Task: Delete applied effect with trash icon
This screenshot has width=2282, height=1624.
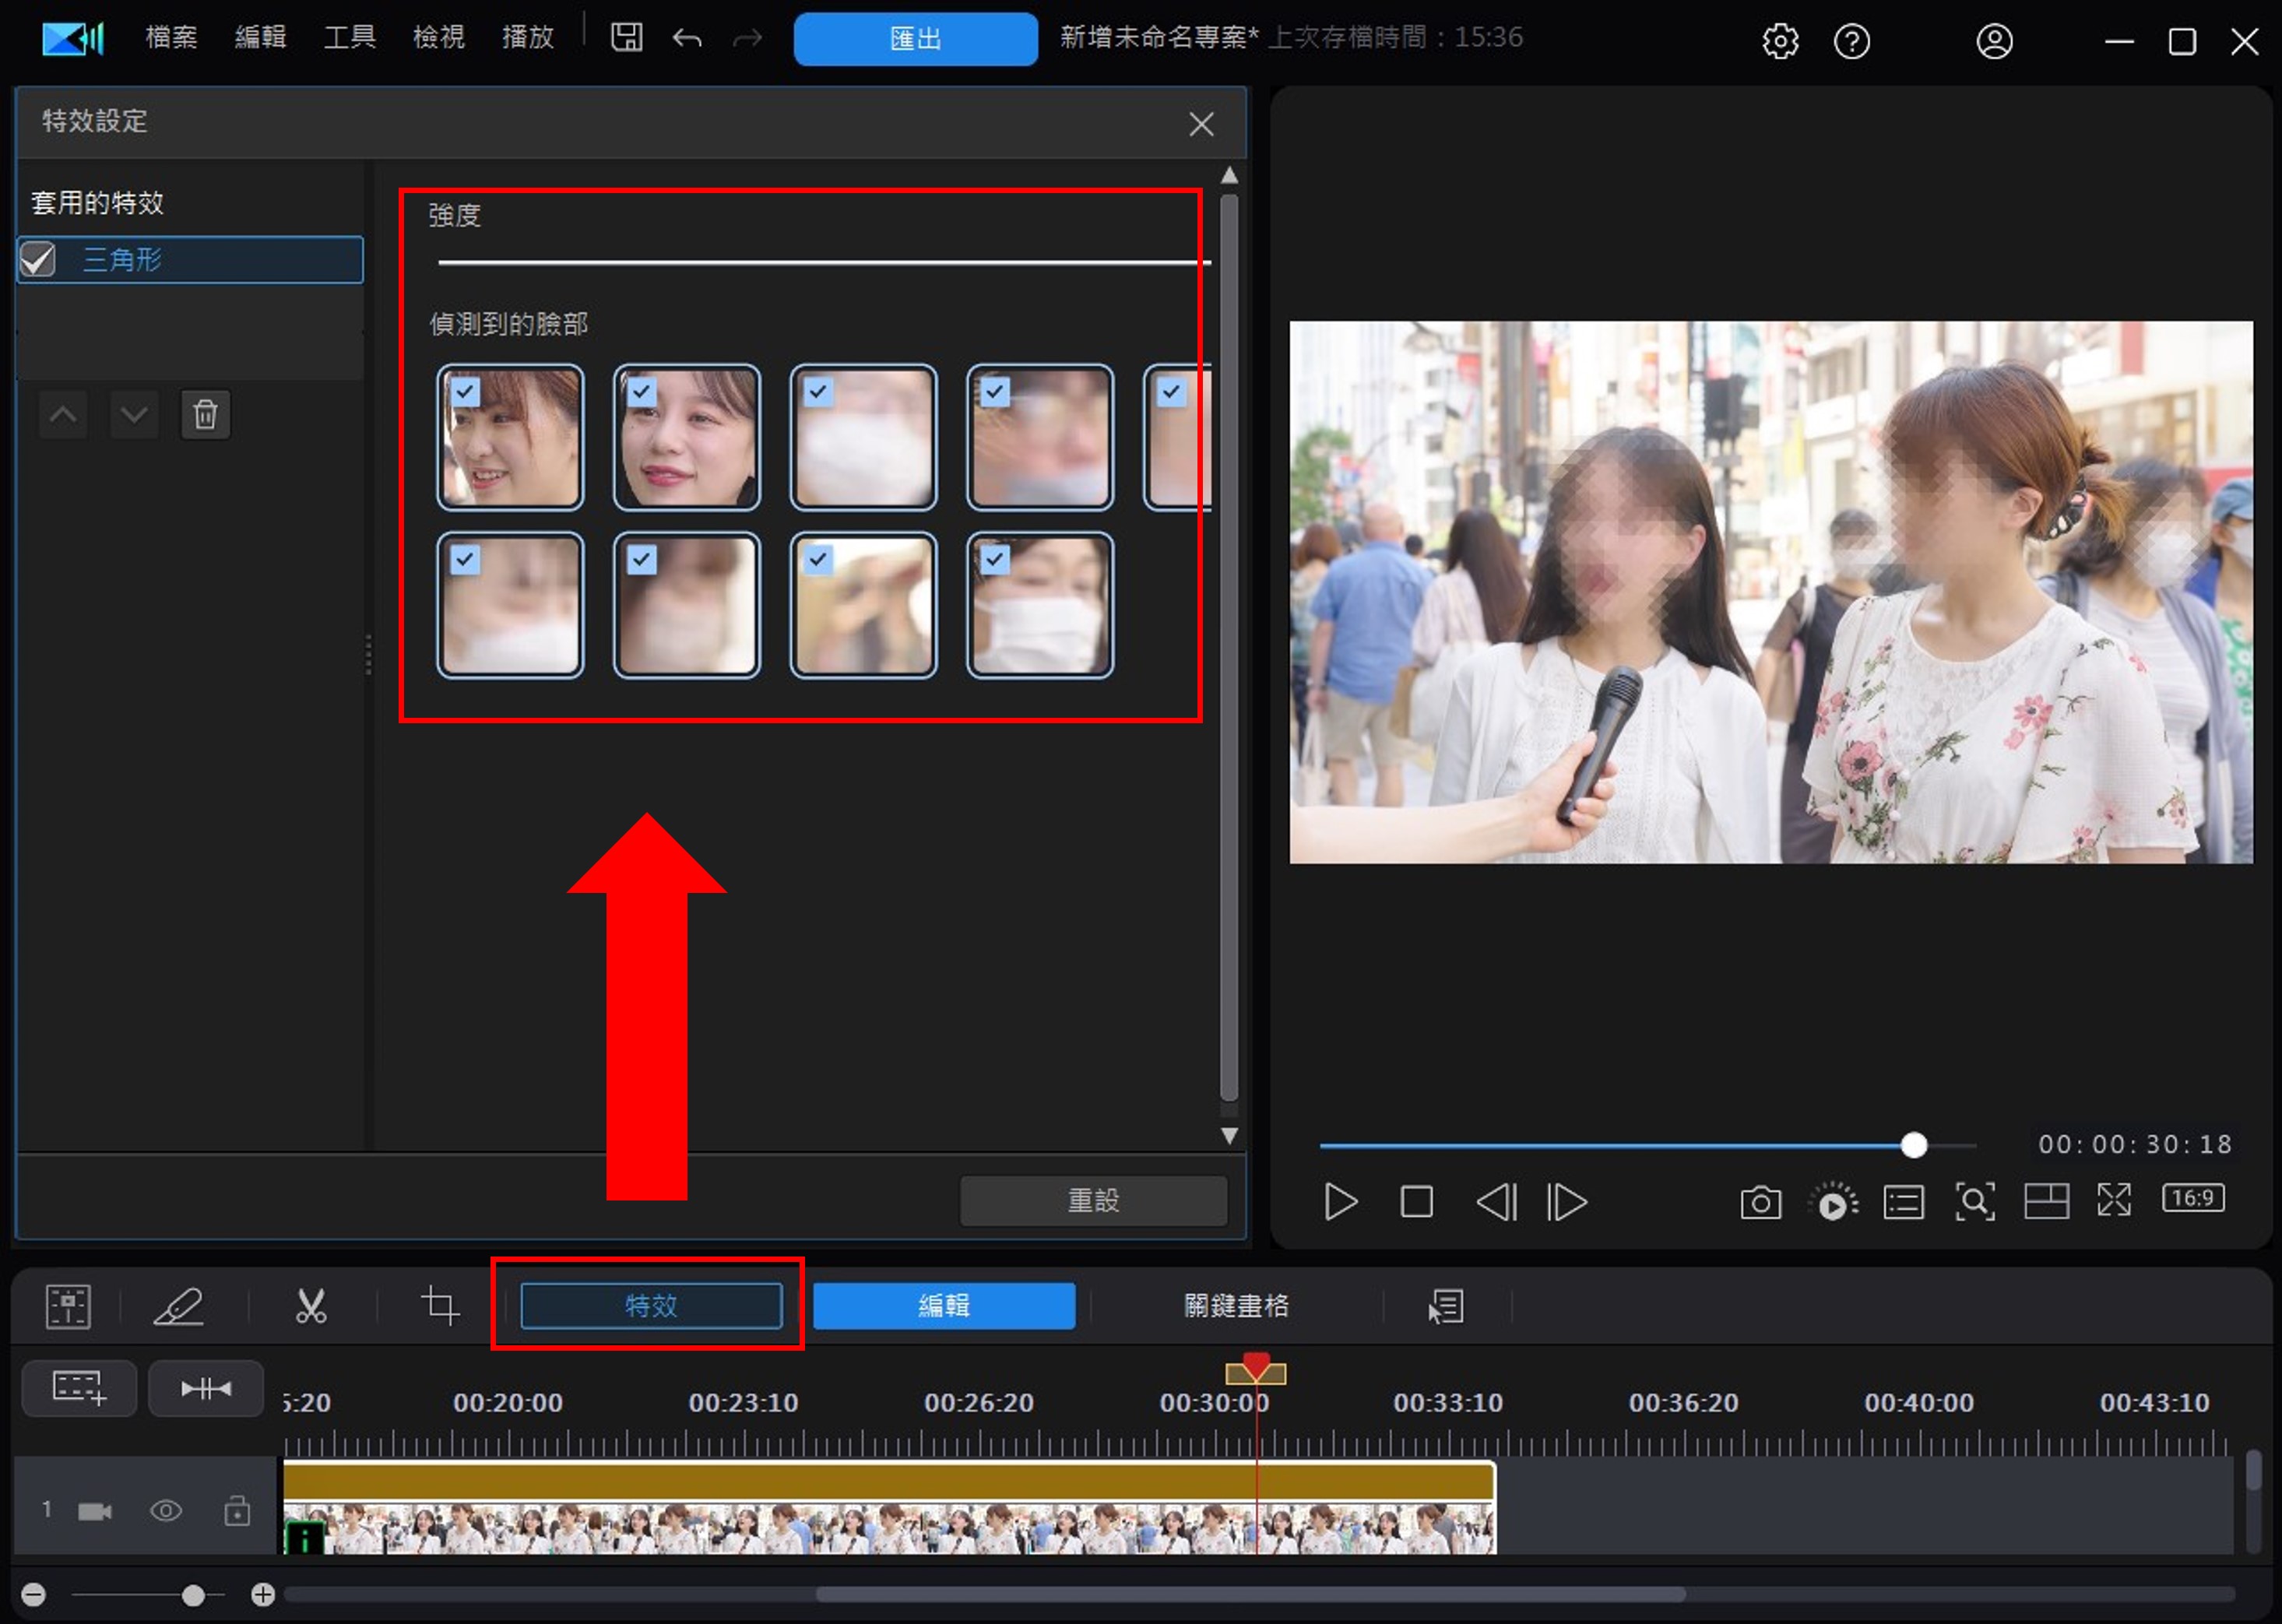Action: (205, 414)
